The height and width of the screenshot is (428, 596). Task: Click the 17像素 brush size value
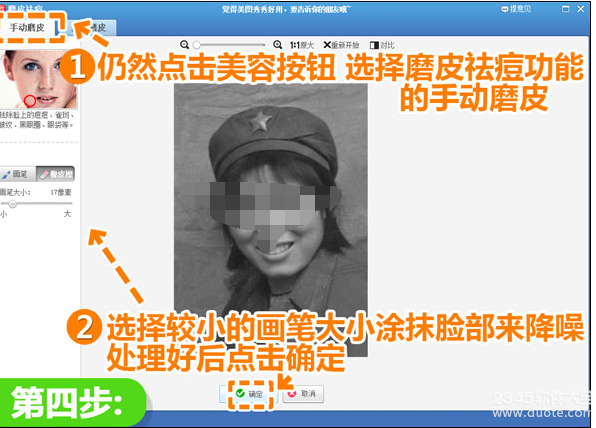coord(61,192)
